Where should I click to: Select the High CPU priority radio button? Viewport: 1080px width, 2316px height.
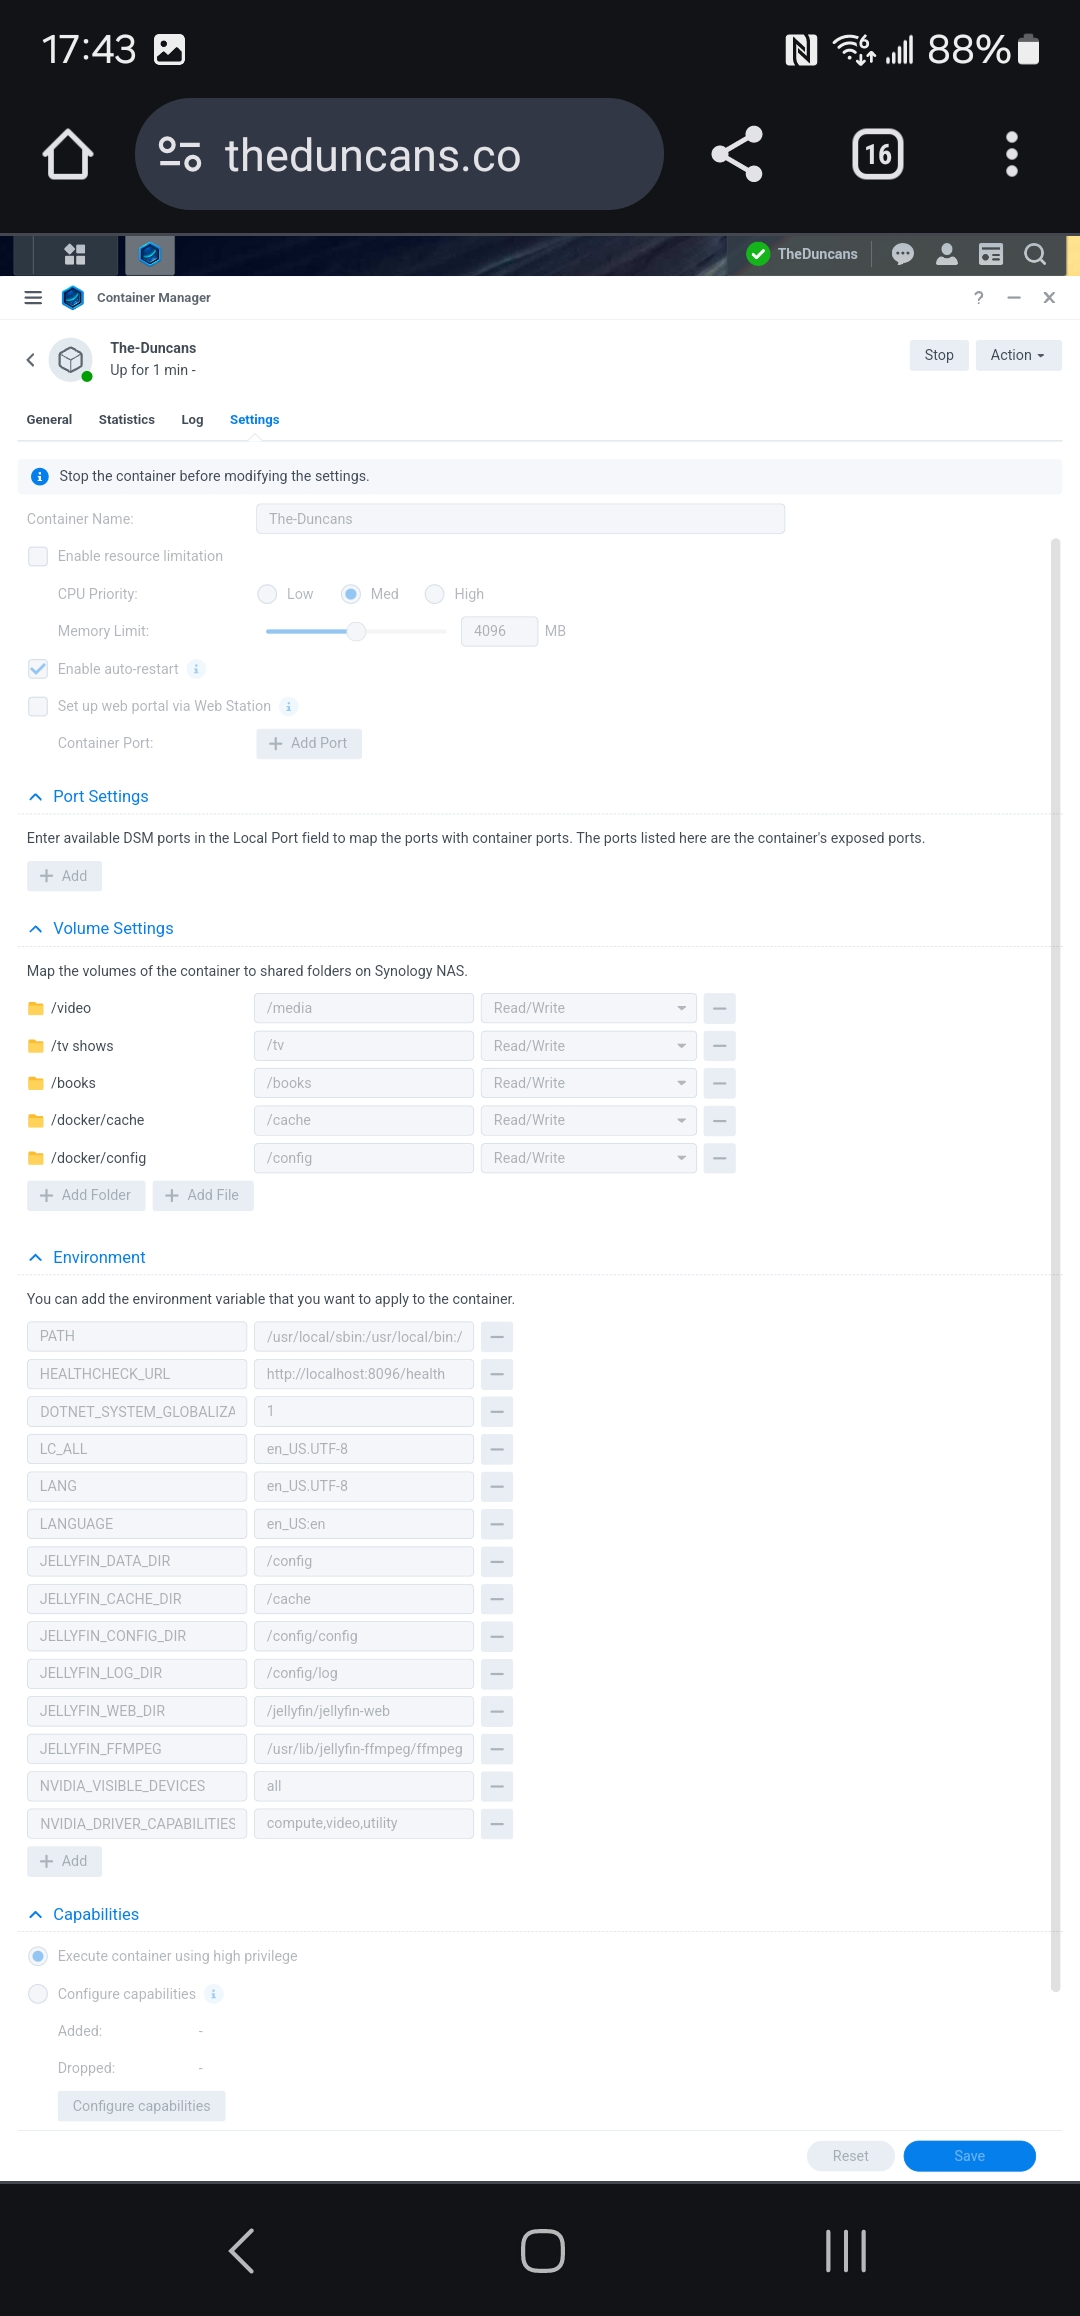[435, 594]
